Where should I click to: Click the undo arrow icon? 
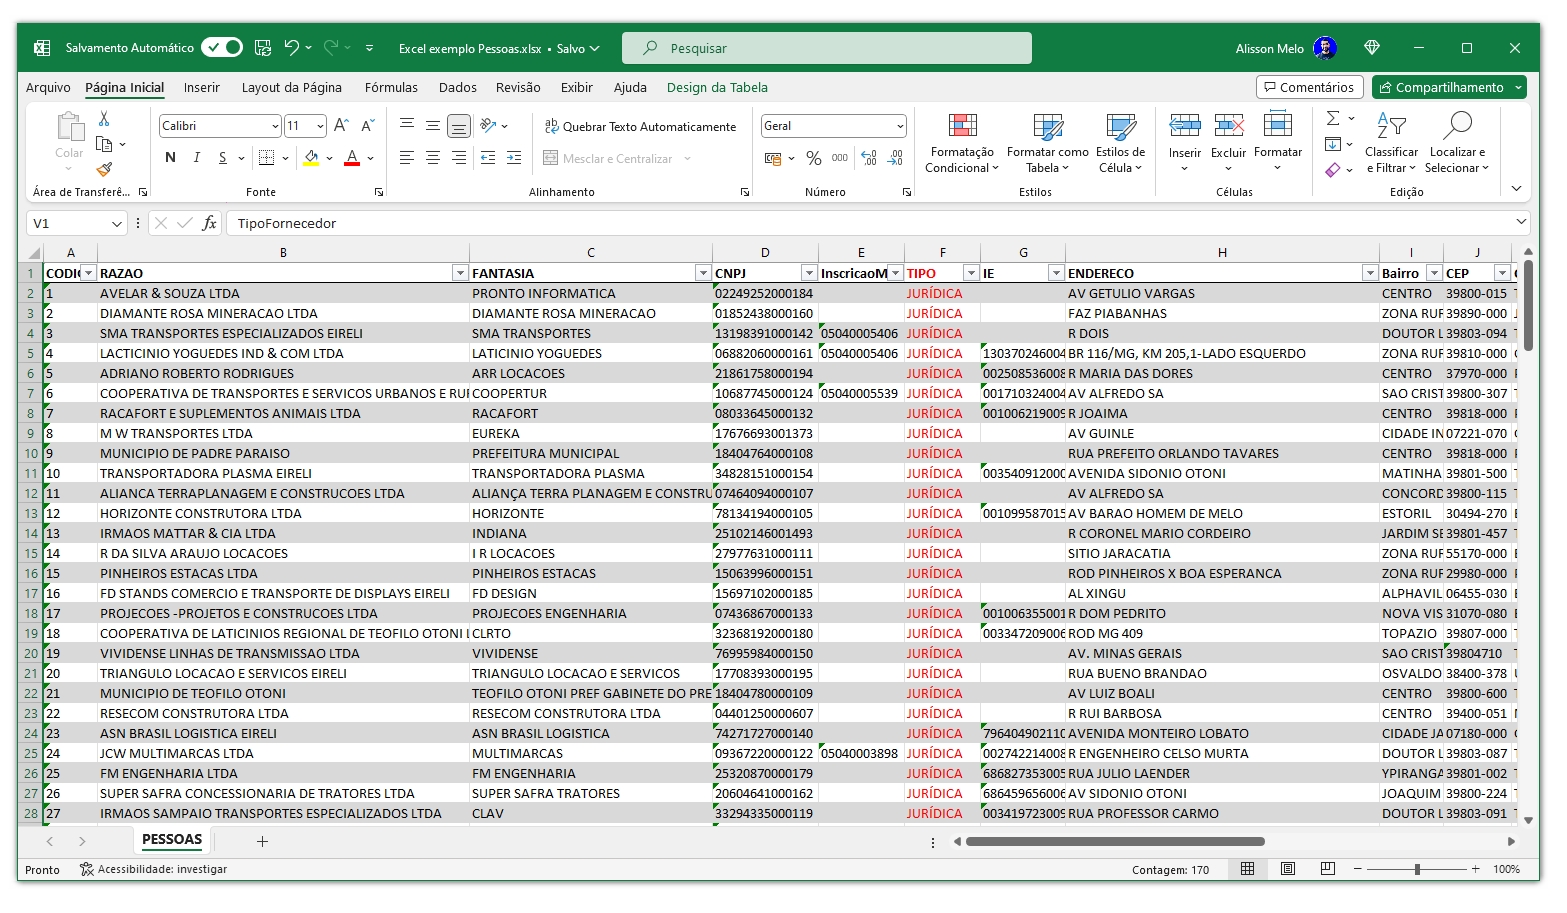coord(291,47)
